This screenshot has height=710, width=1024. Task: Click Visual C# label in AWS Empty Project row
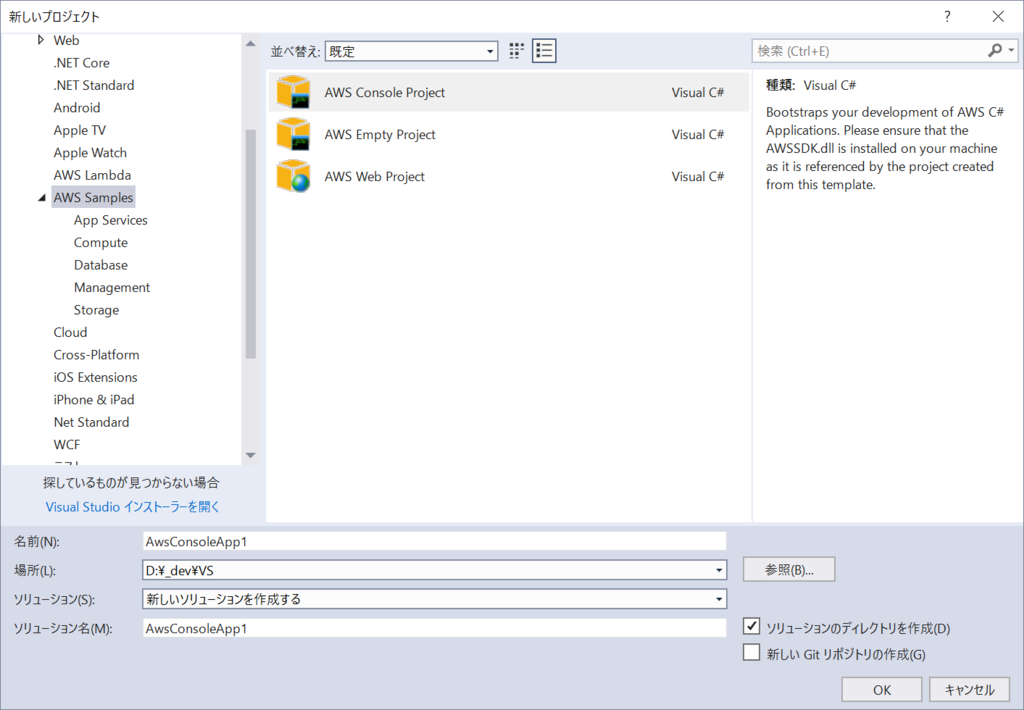697,135
